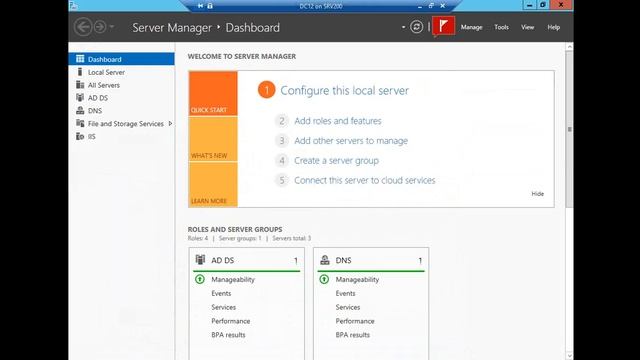Click the VM connection bar pin icon
Screen dimensions: 640x360
[200, 6]
